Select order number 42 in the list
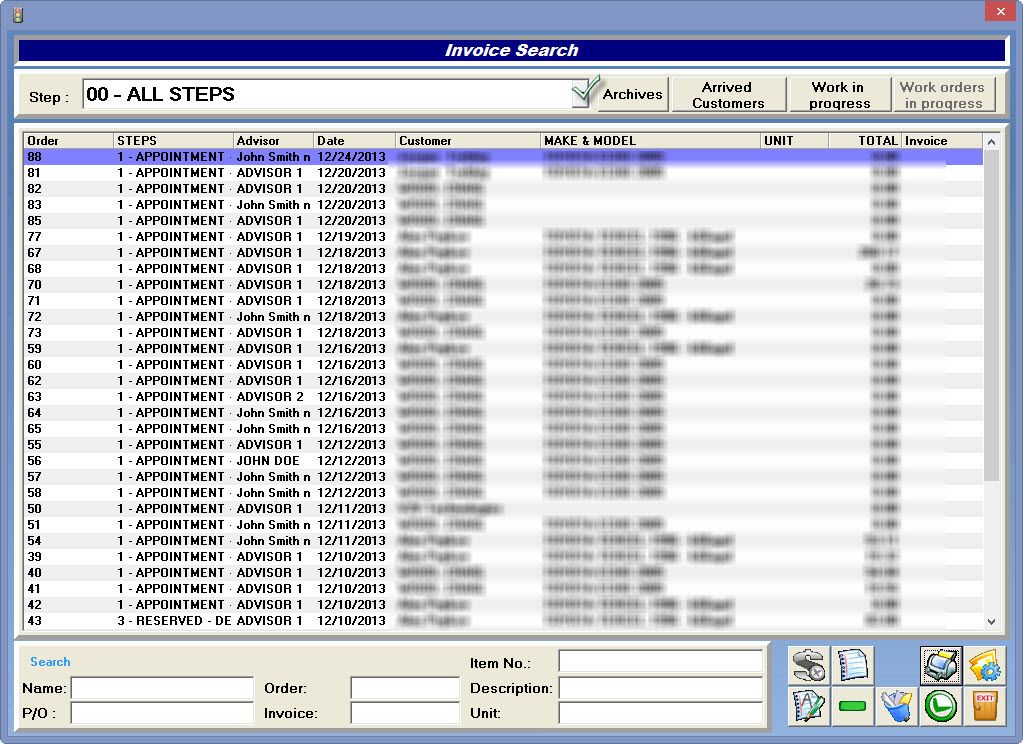Image resolution: width=1023 pixels, height=744 pixels. click(x=503, y=604)
